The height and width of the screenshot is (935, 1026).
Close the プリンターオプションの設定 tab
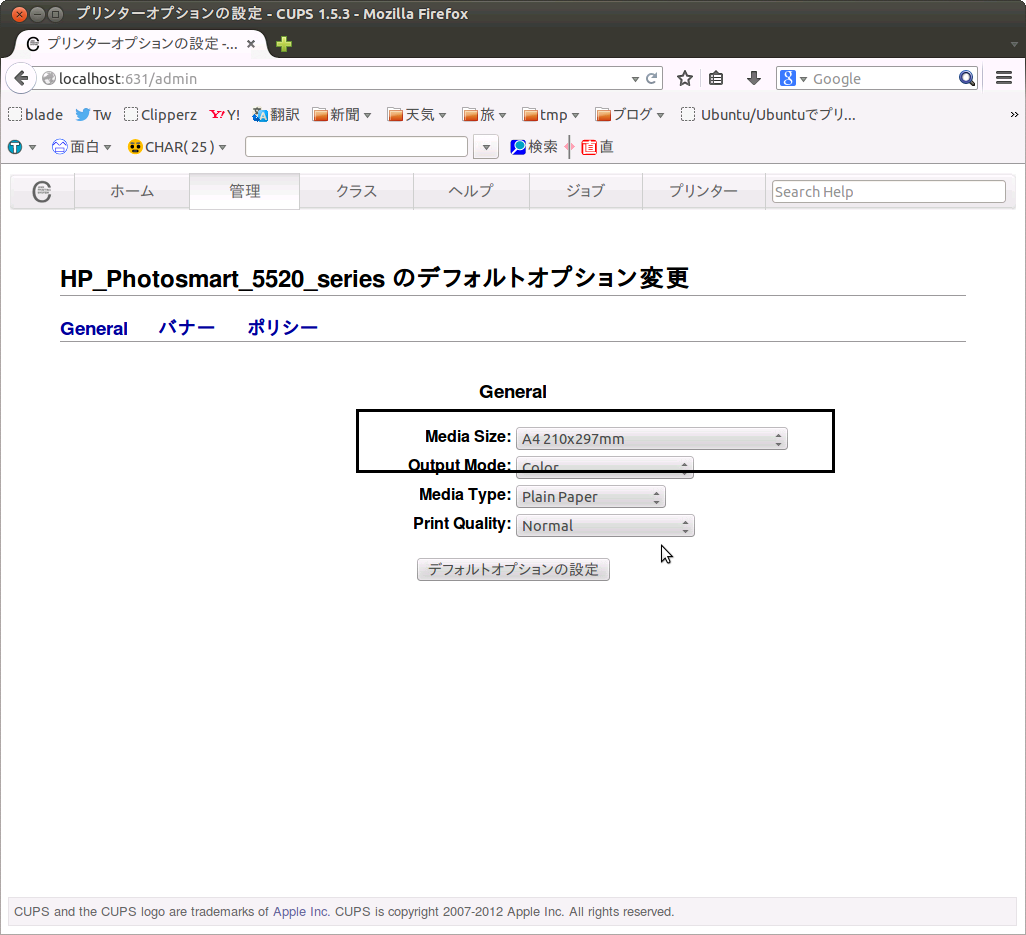pos(251,44)
